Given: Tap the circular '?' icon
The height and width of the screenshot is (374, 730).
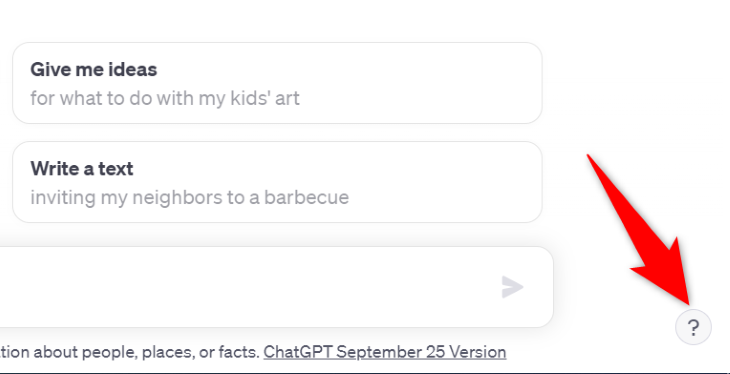Looking at the screenshot, I should pos(693,327).
